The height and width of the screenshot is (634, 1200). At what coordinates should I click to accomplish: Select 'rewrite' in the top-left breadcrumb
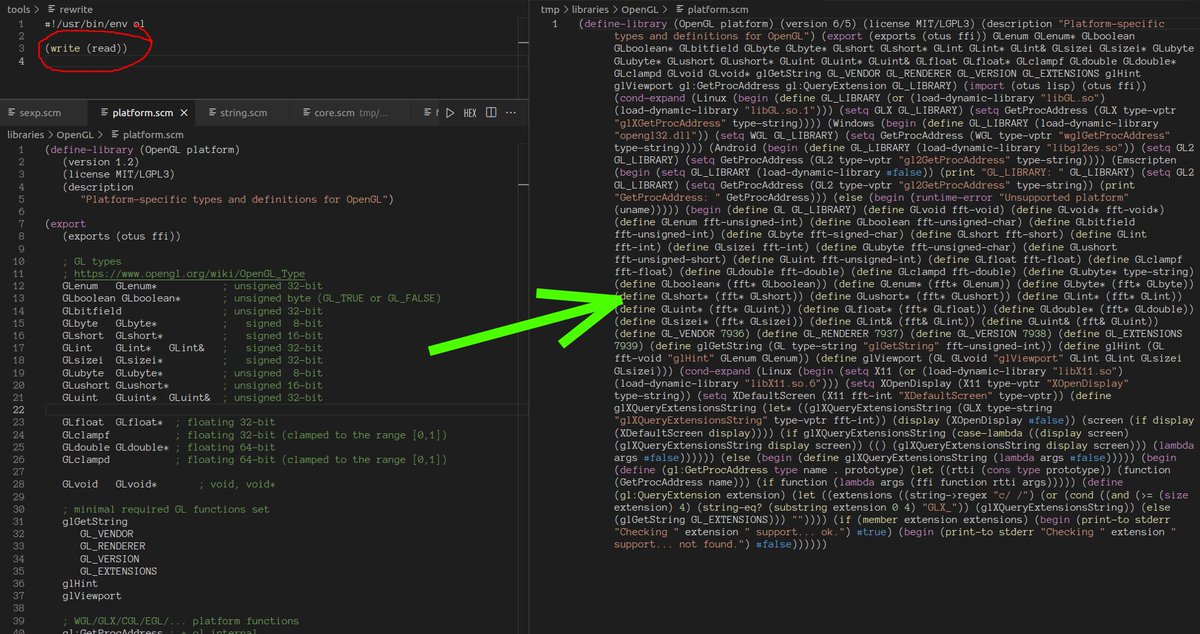tap(75, 9)
